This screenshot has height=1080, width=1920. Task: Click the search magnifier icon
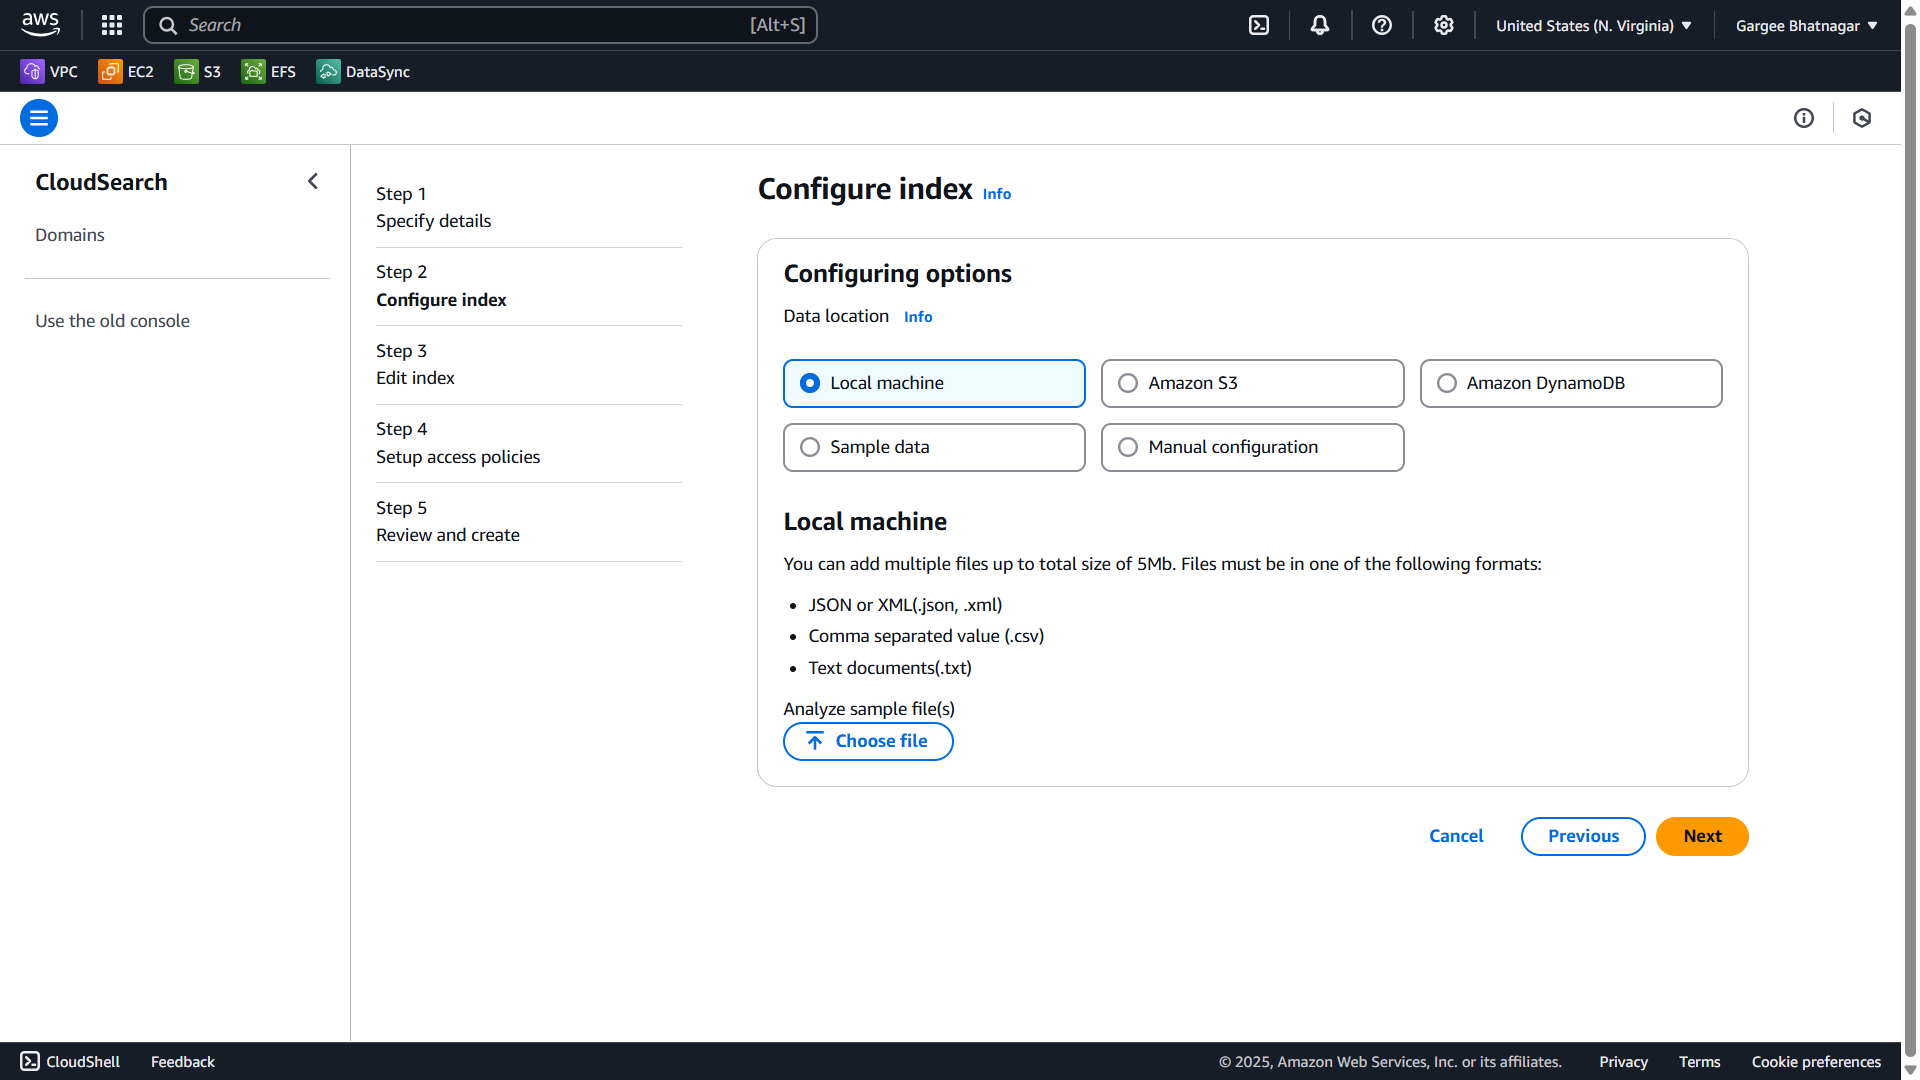point(168,25)
